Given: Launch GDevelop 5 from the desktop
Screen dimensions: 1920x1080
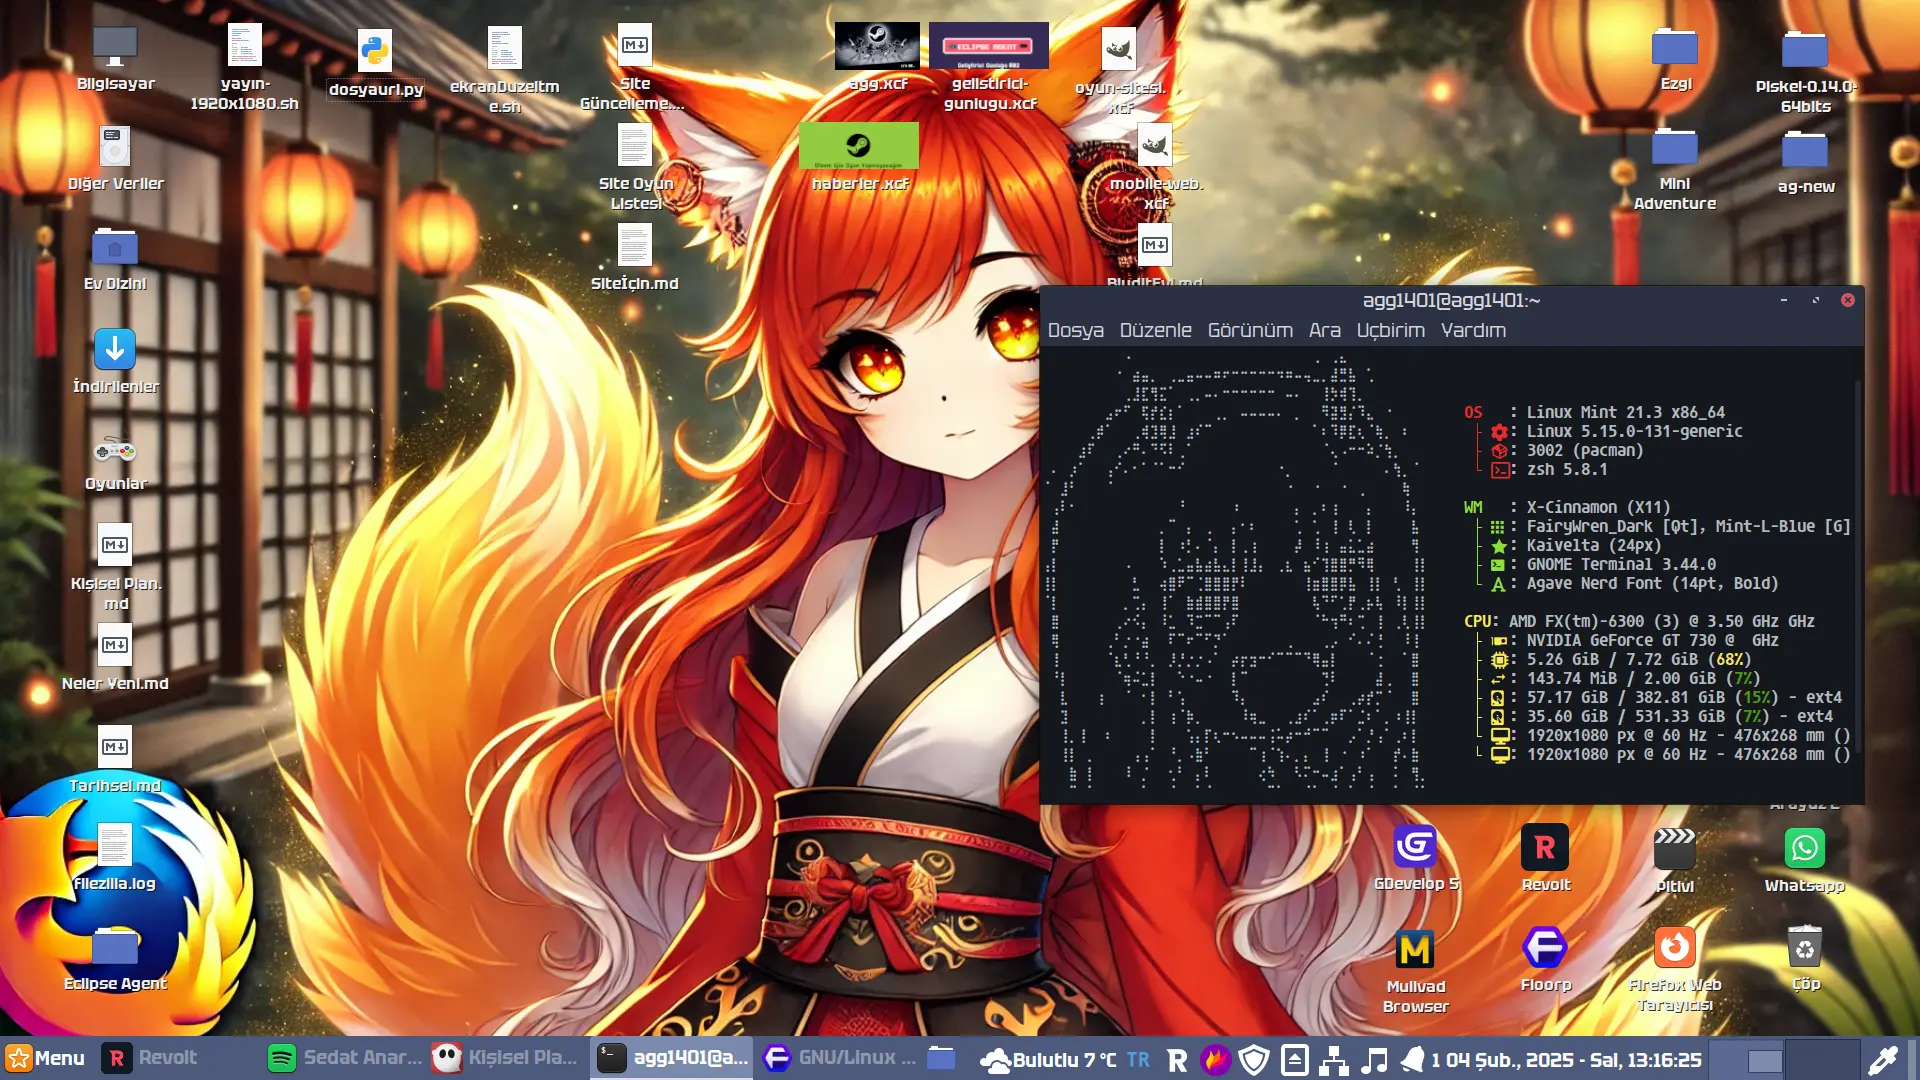Looking at the screenshot, I should point(1415,859).
